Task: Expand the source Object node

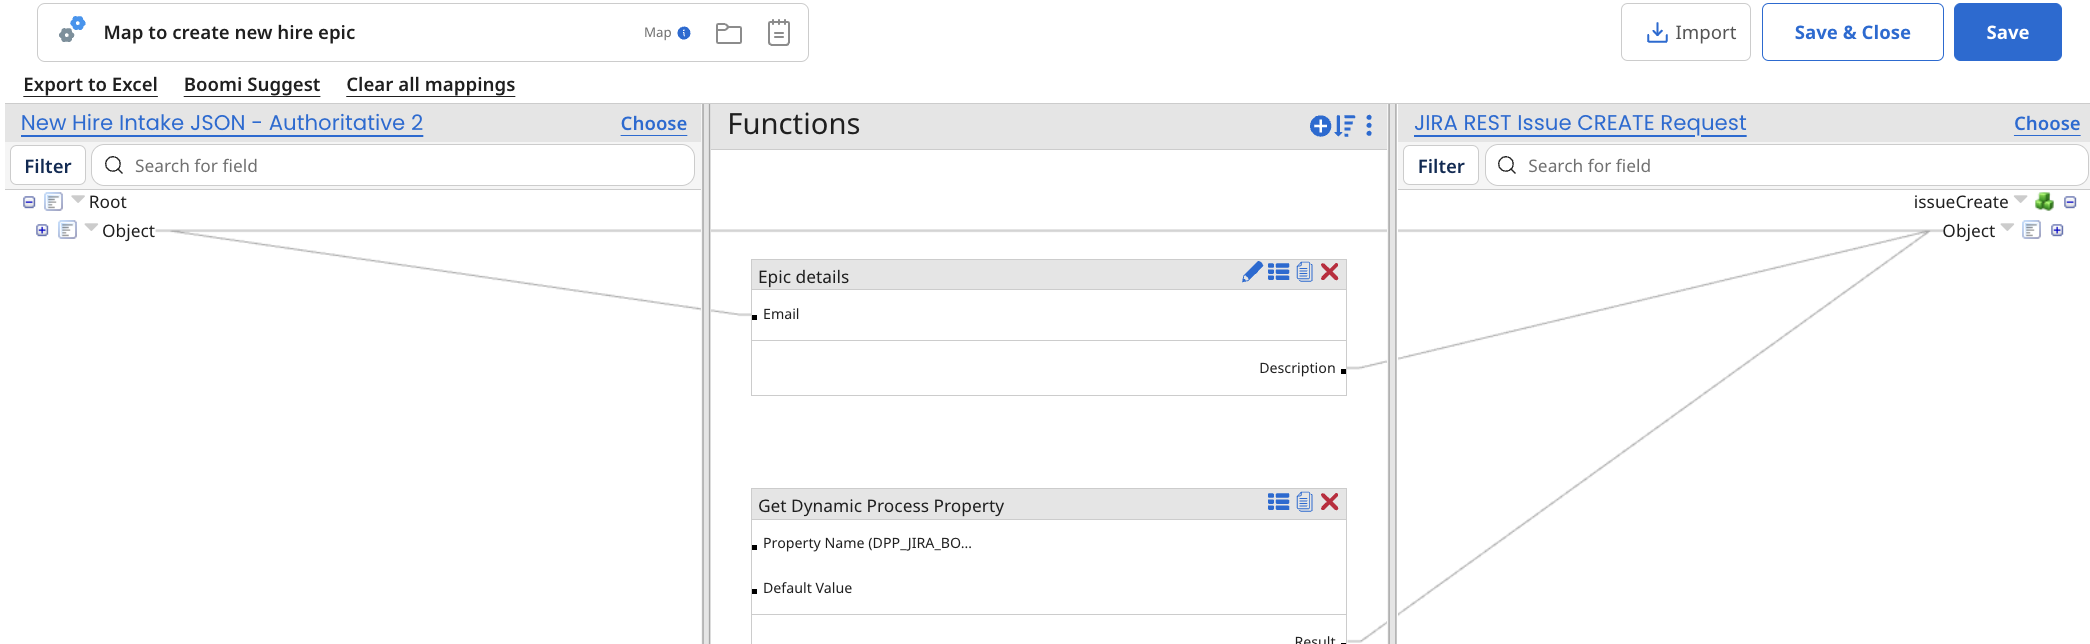Action: pos(42,231)
